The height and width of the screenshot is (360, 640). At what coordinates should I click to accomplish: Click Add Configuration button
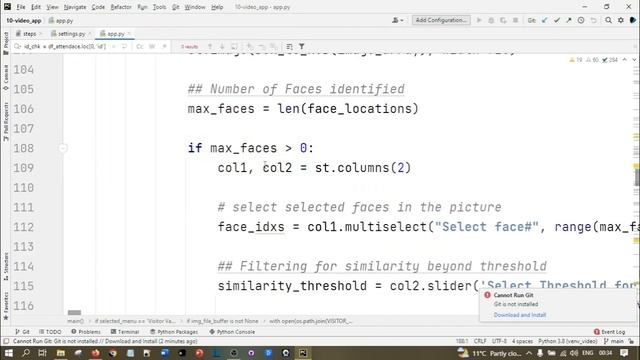pos(441,20)
